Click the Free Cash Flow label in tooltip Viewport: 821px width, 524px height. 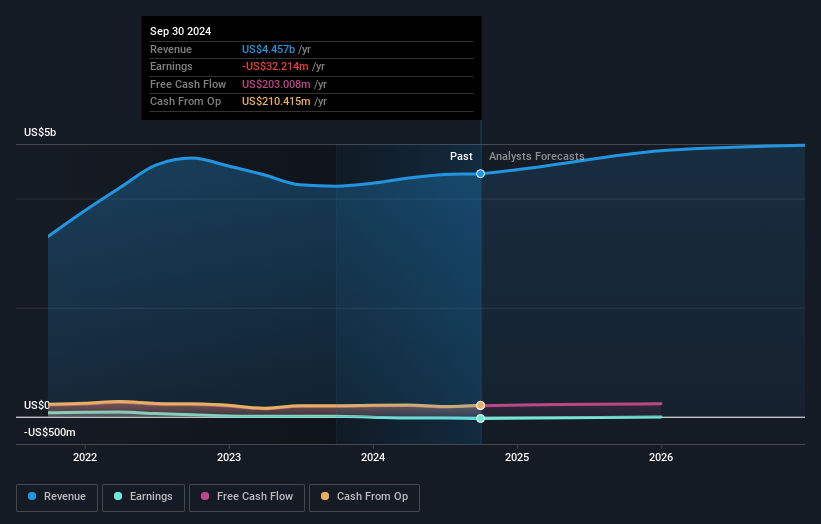[x=188, y=84]
